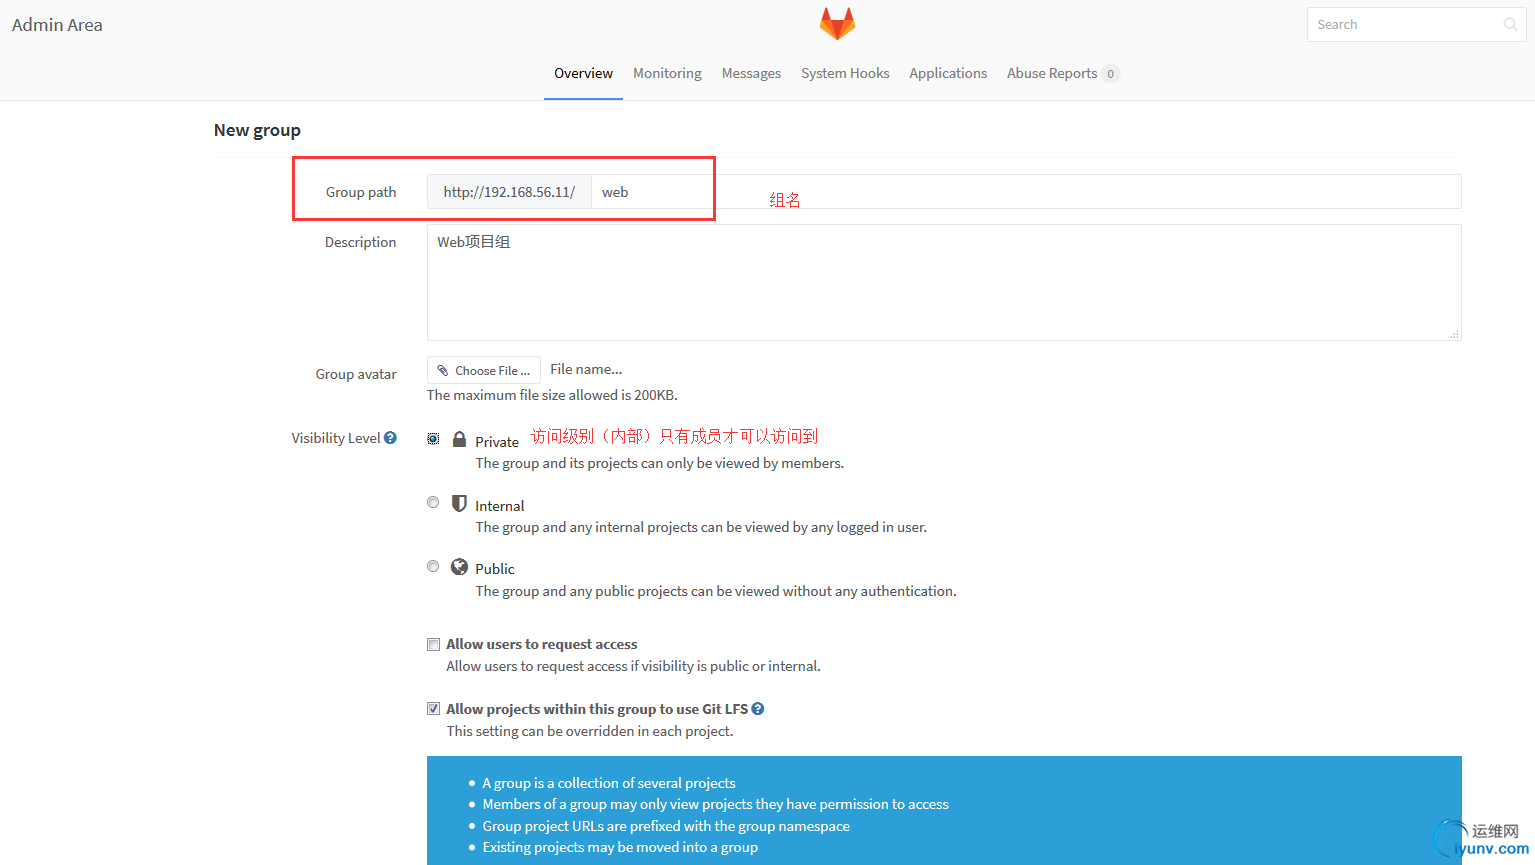Select the Internal visibility radio button
This screenshot has width=1535, height=865.
point(433,503)
